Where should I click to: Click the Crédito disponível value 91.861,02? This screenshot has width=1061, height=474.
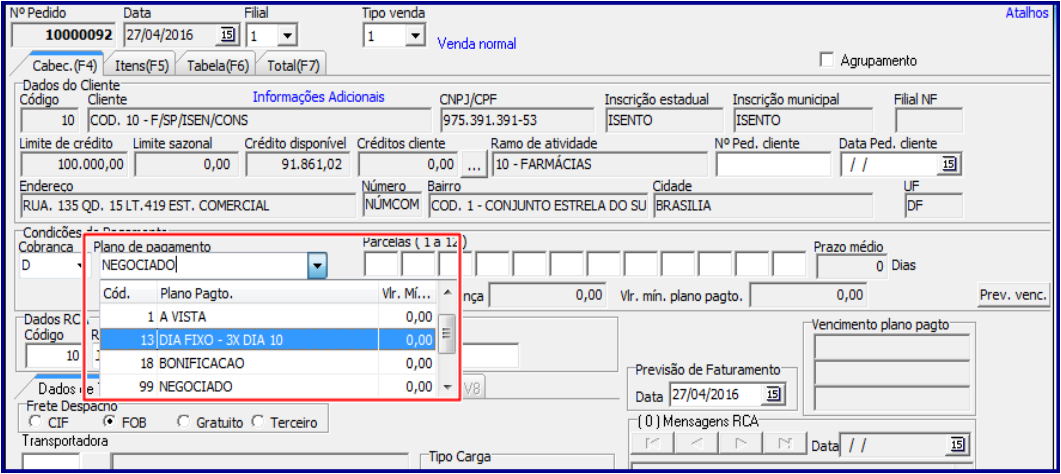point(296,164)
